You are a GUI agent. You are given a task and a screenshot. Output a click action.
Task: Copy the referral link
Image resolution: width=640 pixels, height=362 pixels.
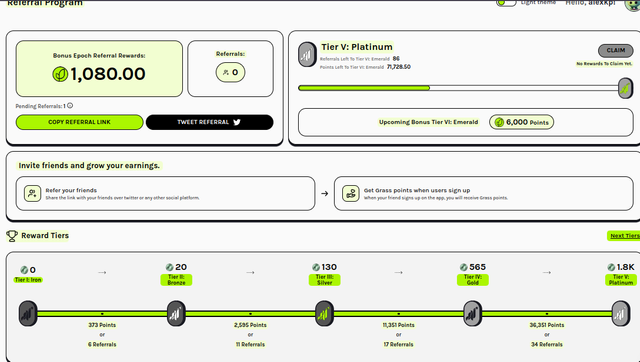pyautogui.click(x=80, y=122)
